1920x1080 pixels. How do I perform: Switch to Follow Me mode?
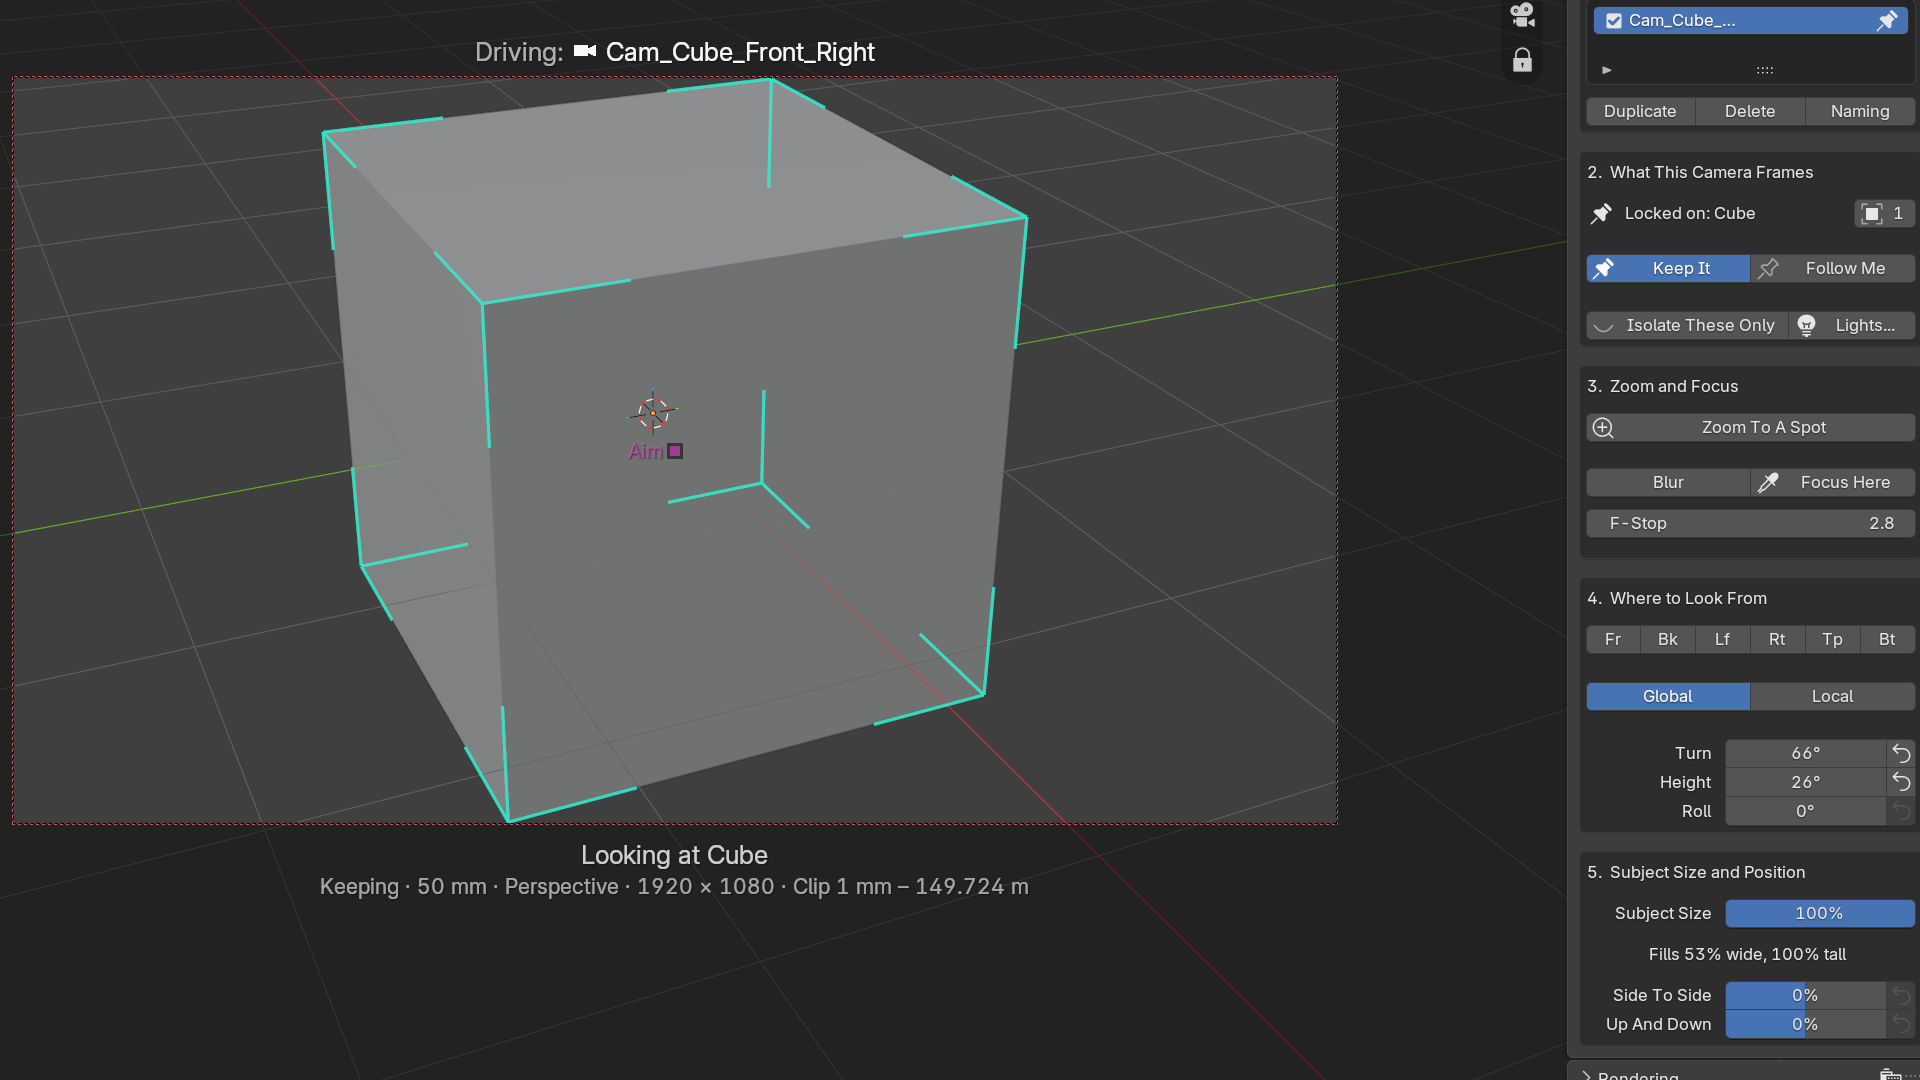click(1833, 268)
